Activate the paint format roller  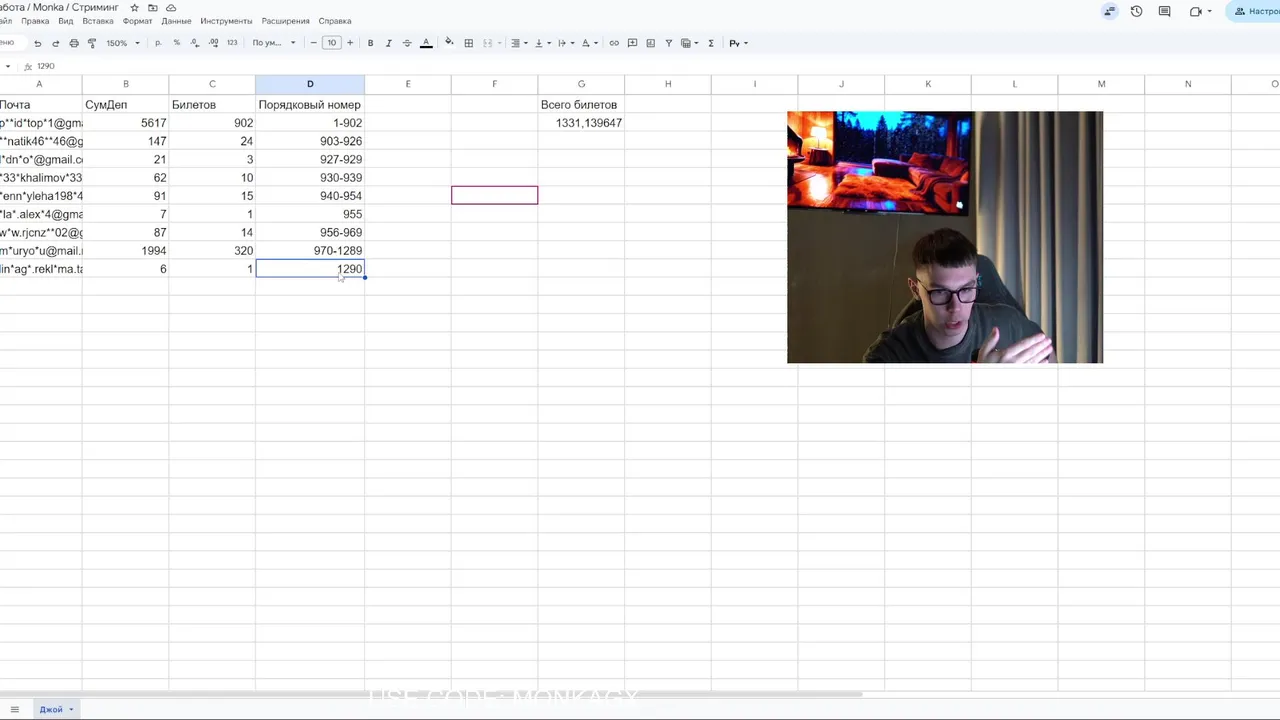click(91, 43)
